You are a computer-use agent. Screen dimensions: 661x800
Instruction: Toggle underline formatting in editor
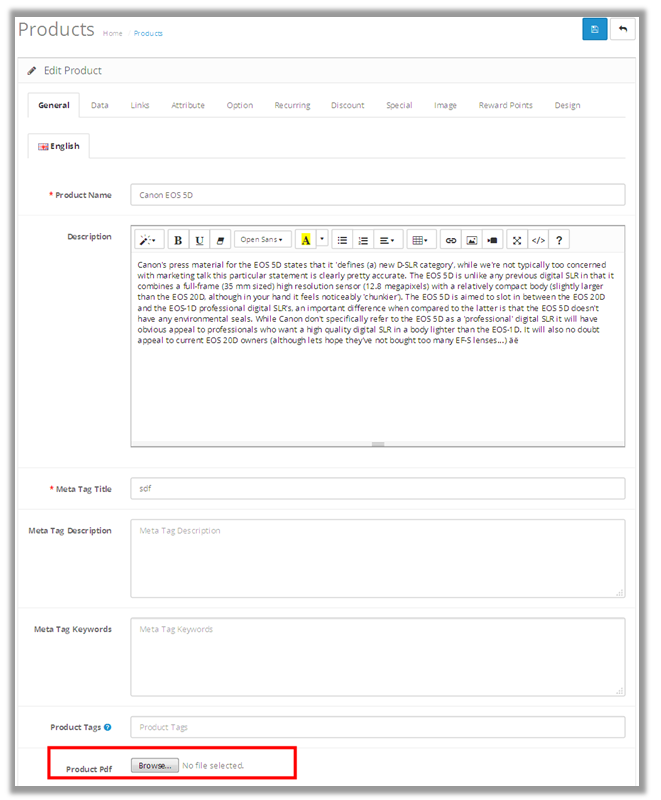pyautogui.click(x=199, y=240)
